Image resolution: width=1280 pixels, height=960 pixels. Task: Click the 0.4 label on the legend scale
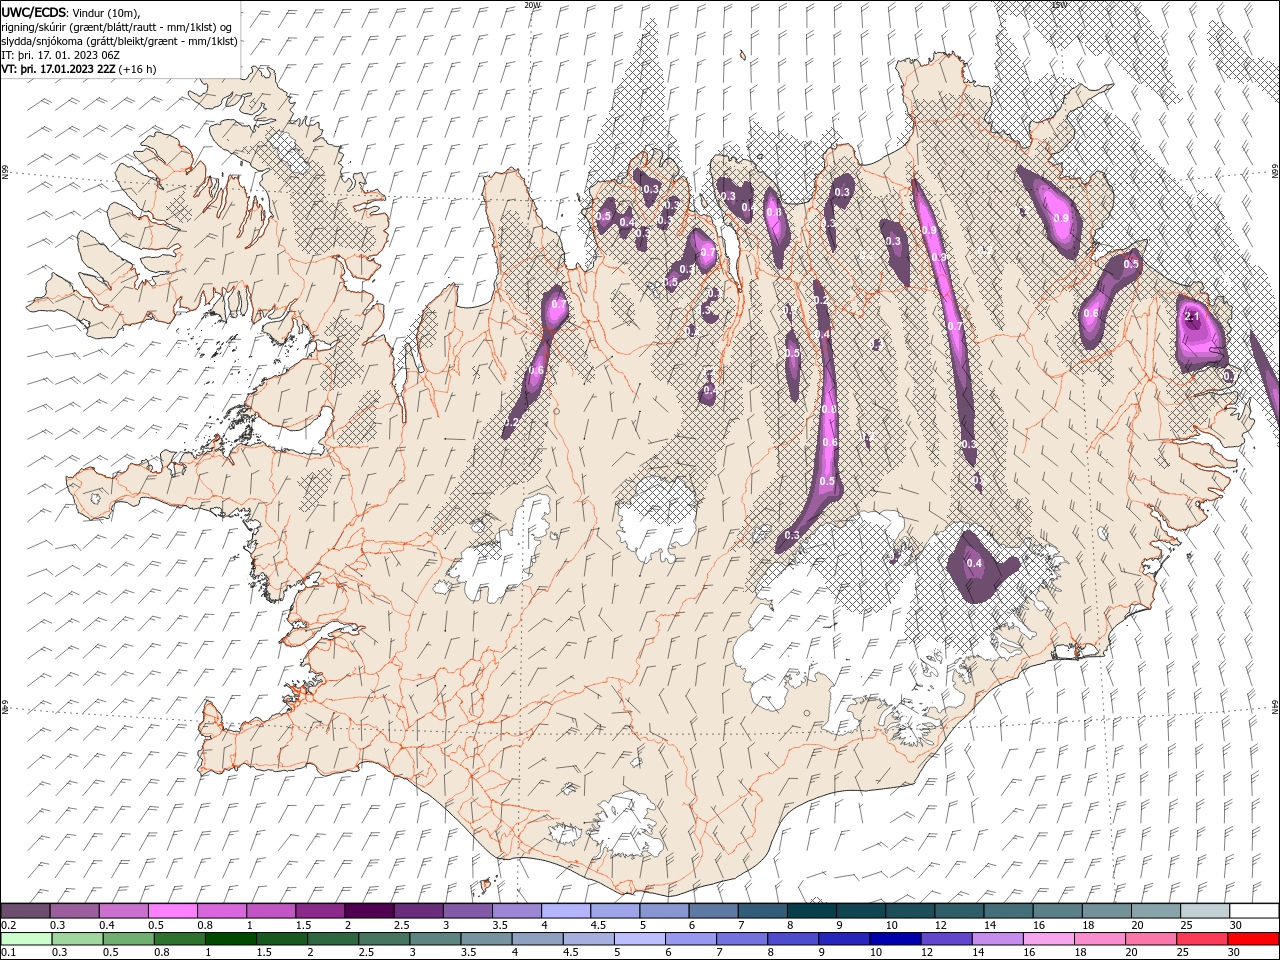click(107, 925)
